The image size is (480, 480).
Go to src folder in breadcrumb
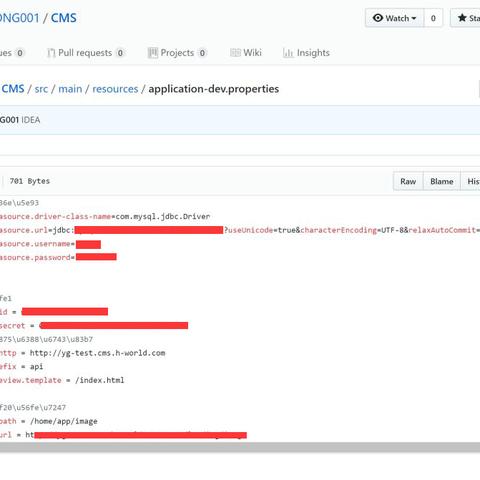[x=41, y=89]
